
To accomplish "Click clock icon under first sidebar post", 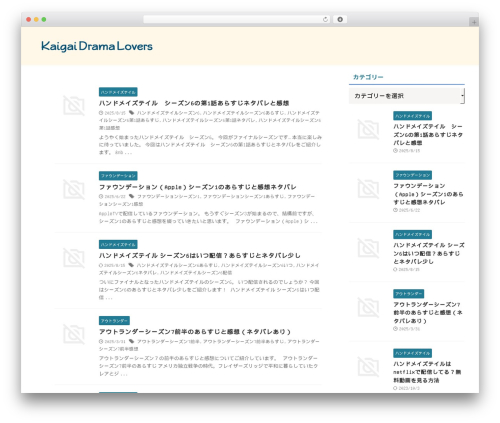I will click(395, 151).
